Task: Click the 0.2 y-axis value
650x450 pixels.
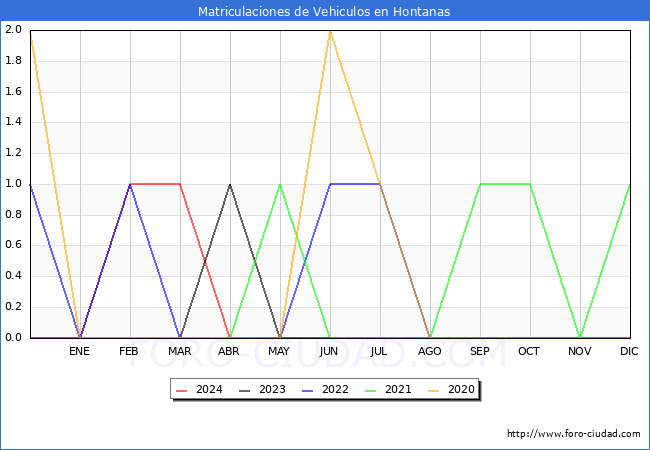Action: pos(13,307)
